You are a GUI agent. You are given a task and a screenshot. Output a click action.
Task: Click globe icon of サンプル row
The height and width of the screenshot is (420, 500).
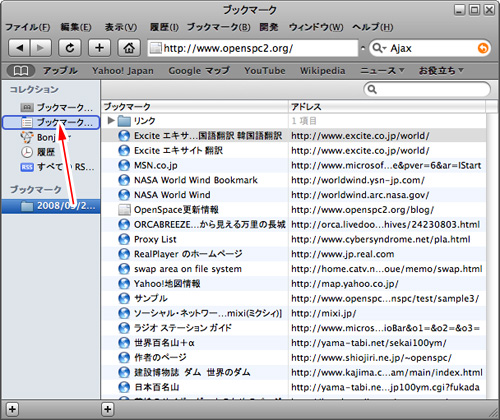(x=124, y=298)
